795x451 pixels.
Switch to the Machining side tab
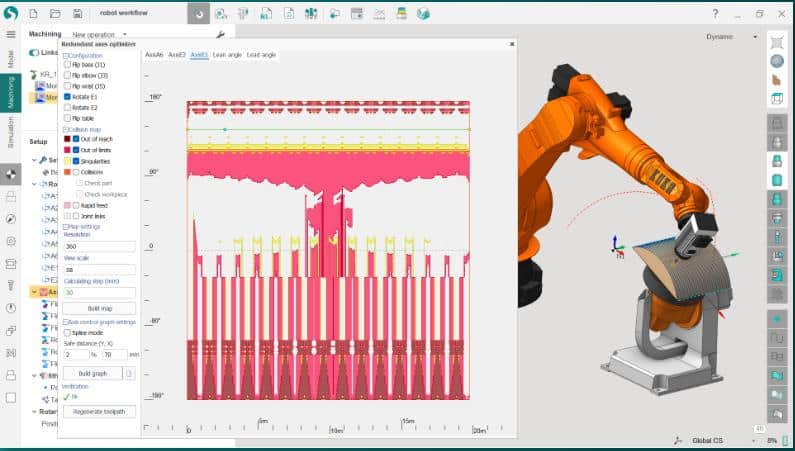[x=11, y=93]
